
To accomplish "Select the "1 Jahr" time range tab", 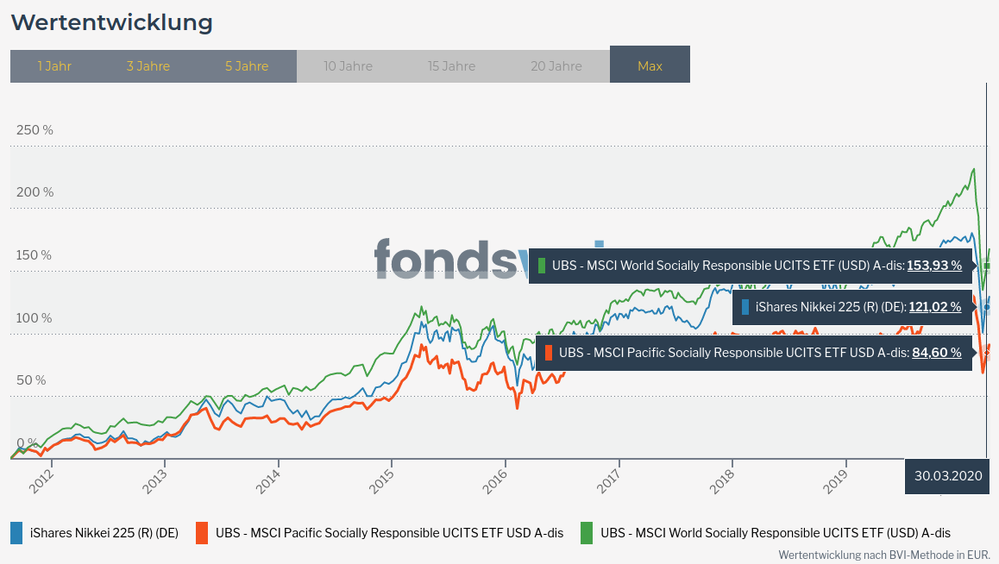I will [53, 66].
